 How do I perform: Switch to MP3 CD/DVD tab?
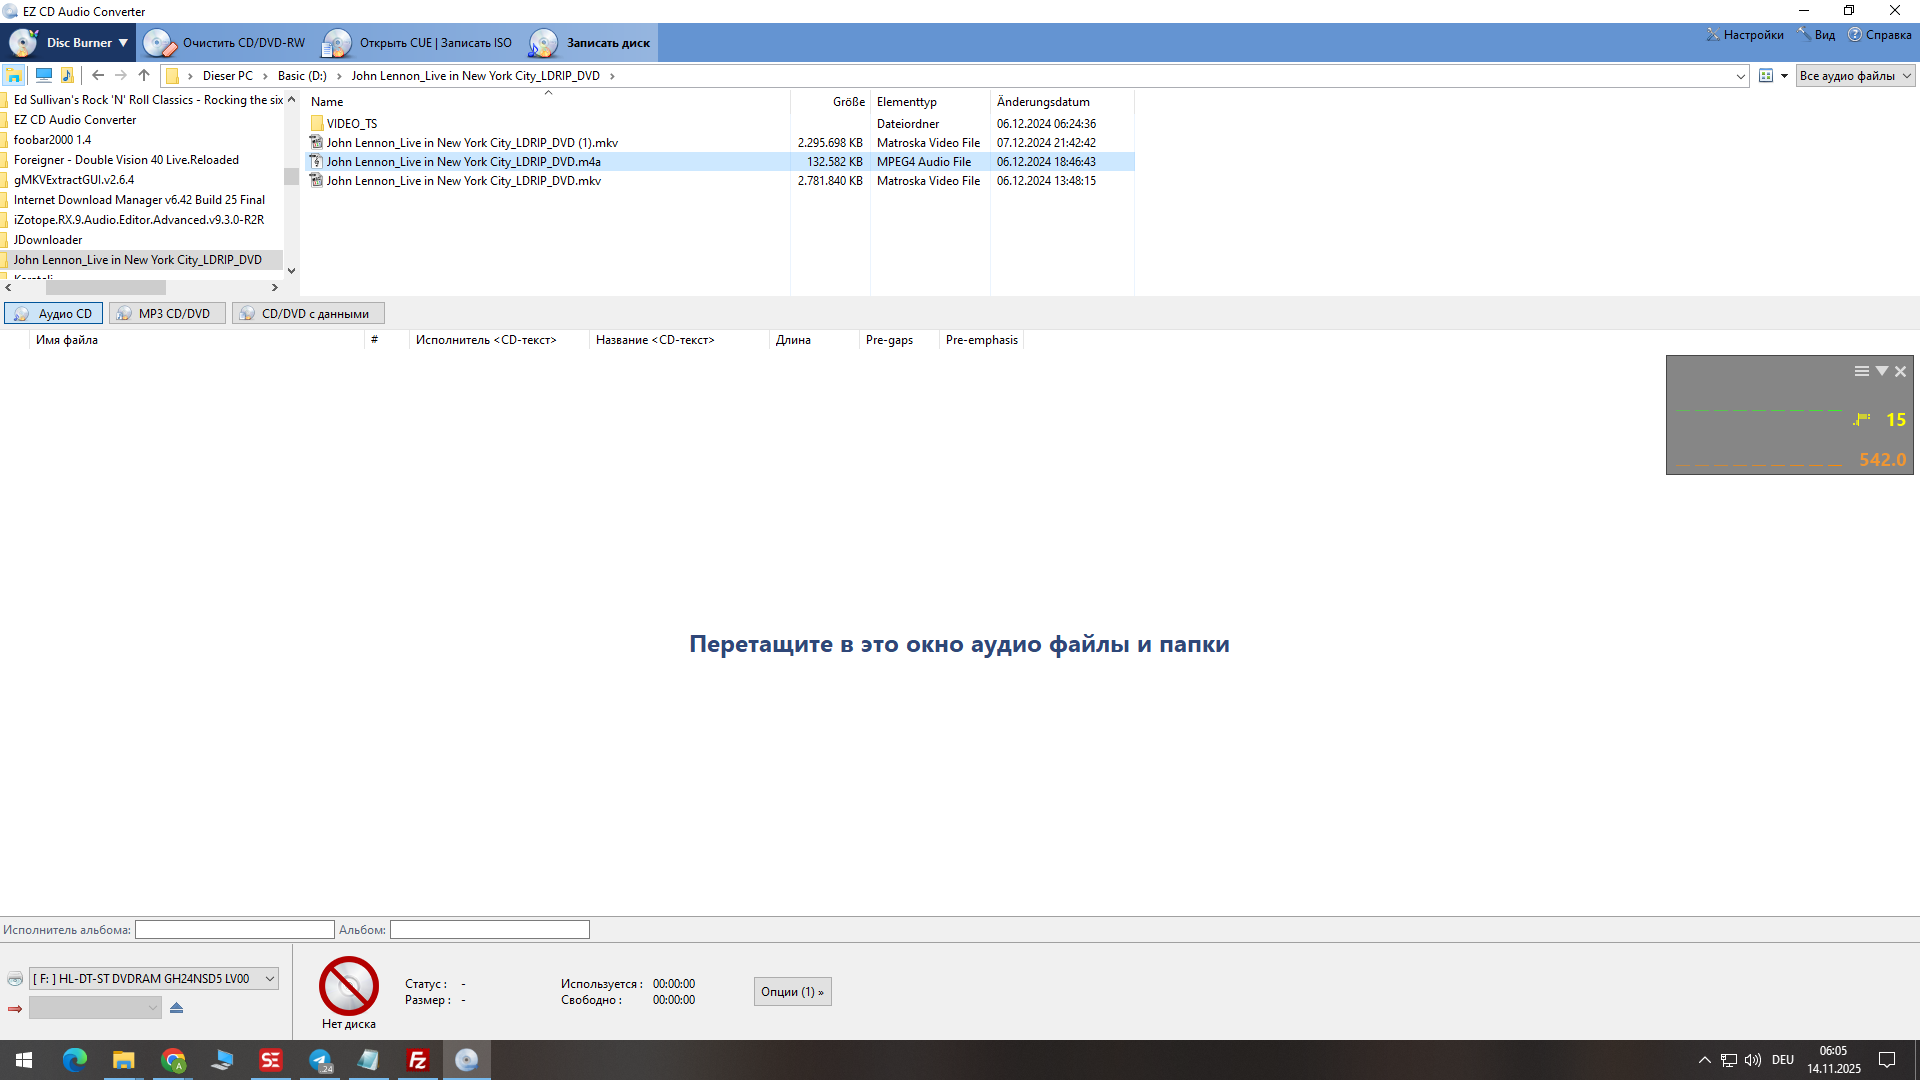point(167,314)
